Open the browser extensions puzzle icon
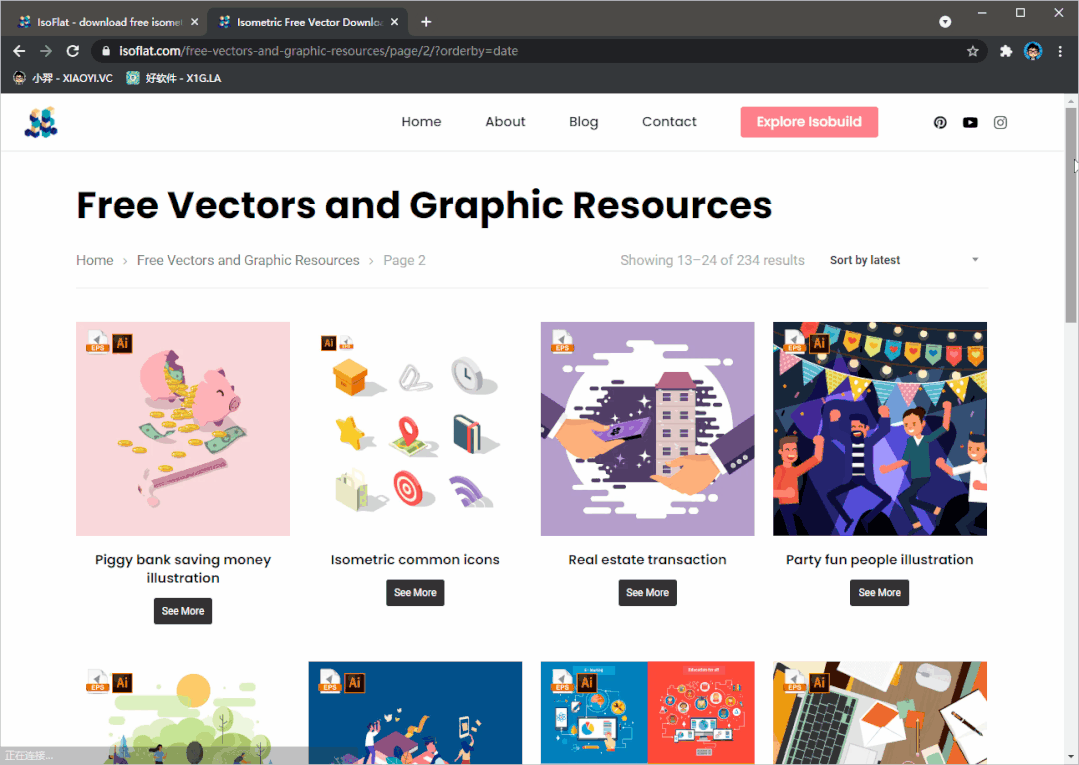Screen dimensions: 1079x765 tap(1006, 51)
